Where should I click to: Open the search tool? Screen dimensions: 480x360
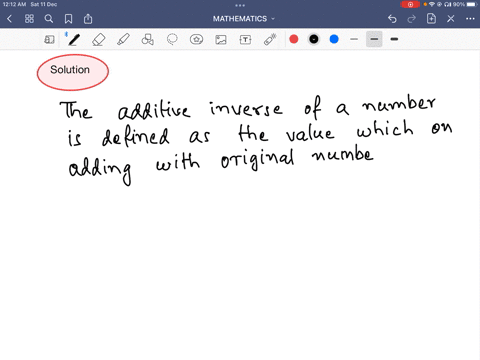click(49, 19)
